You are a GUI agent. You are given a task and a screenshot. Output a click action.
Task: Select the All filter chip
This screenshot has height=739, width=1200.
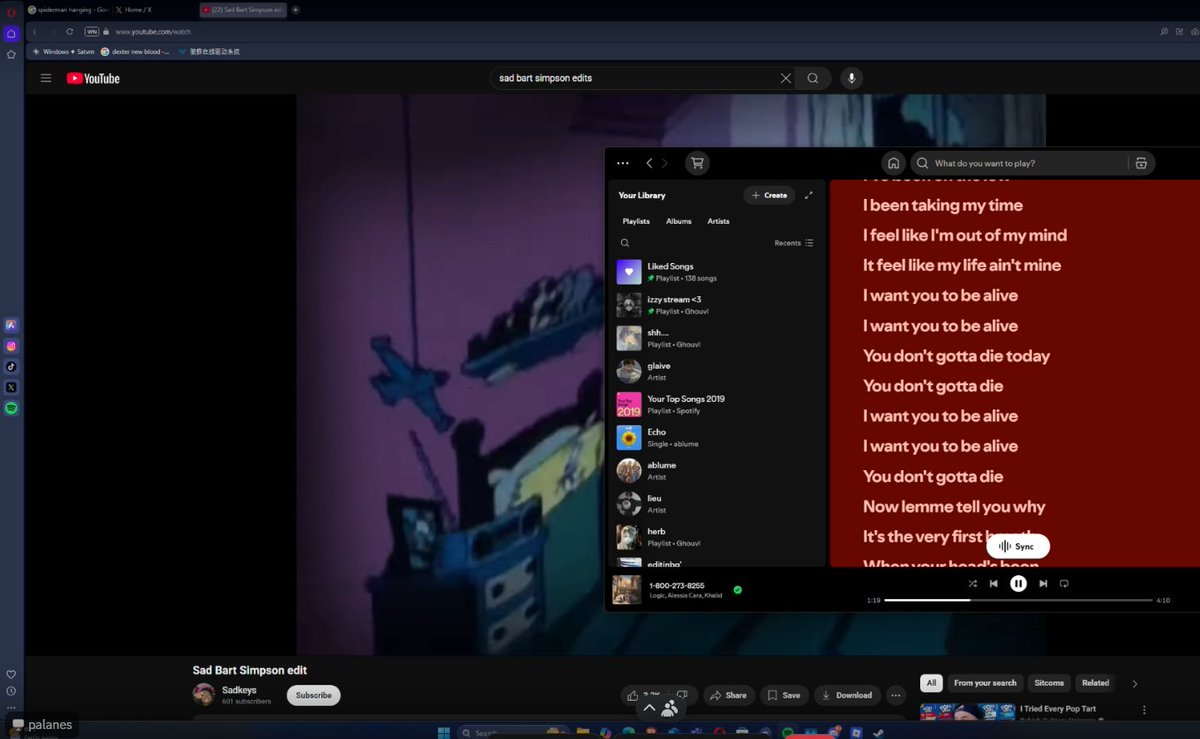click(x=931, y=683)
